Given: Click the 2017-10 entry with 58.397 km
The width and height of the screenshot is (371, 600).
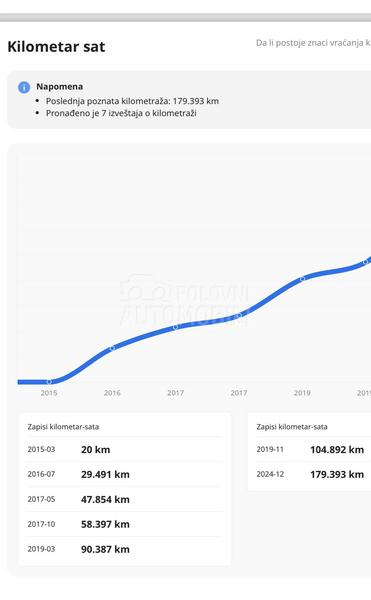Looking at the screenshot, I should [124, 524].
